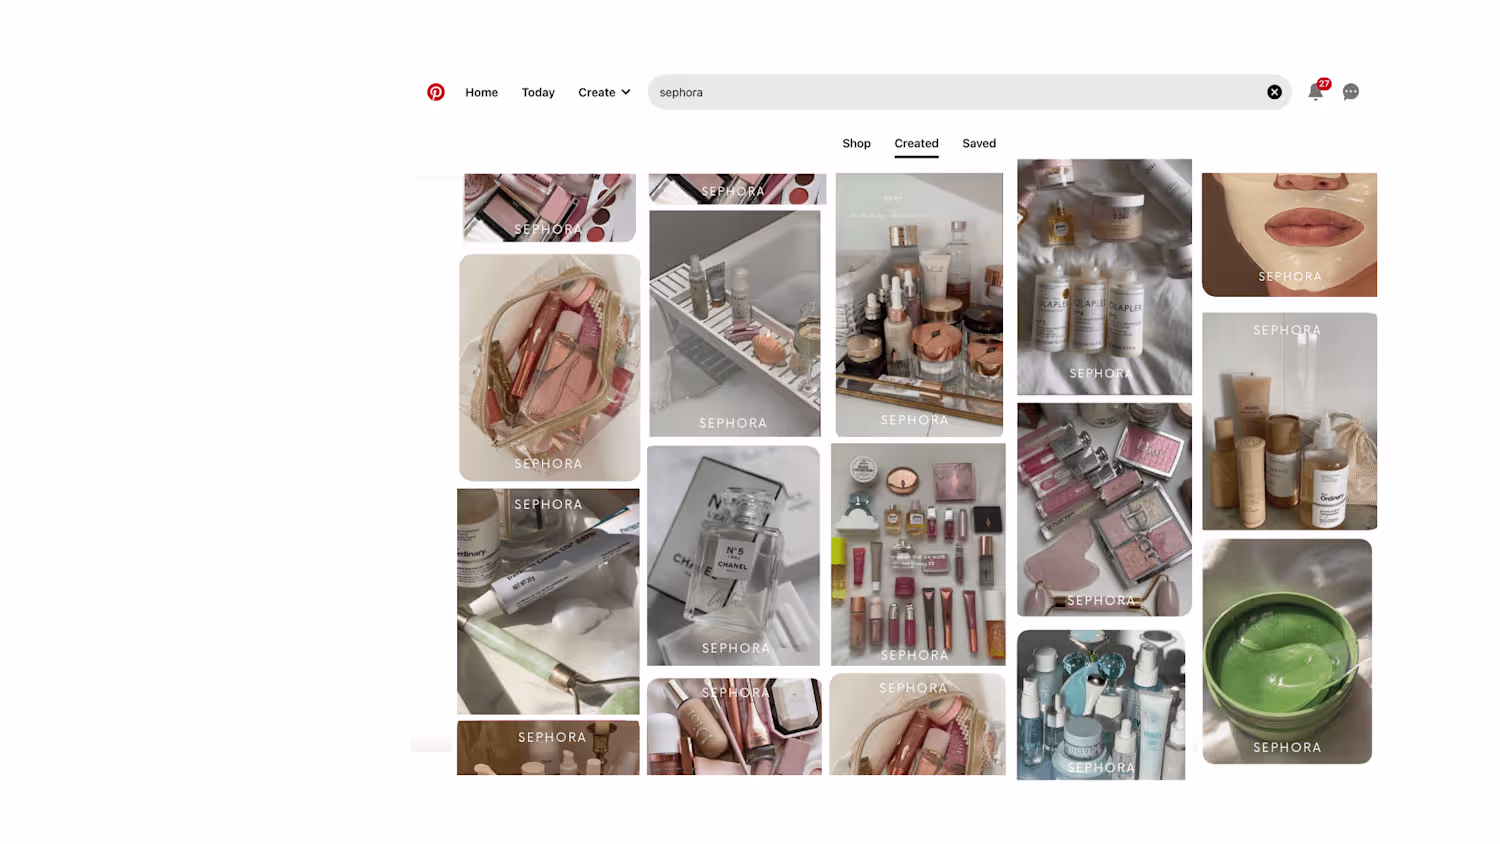Image resolution: width=1500 pixels, height=844 pixels.
Task: Open the blue skincare bottles pin
Action: [x=1101, y=705]
